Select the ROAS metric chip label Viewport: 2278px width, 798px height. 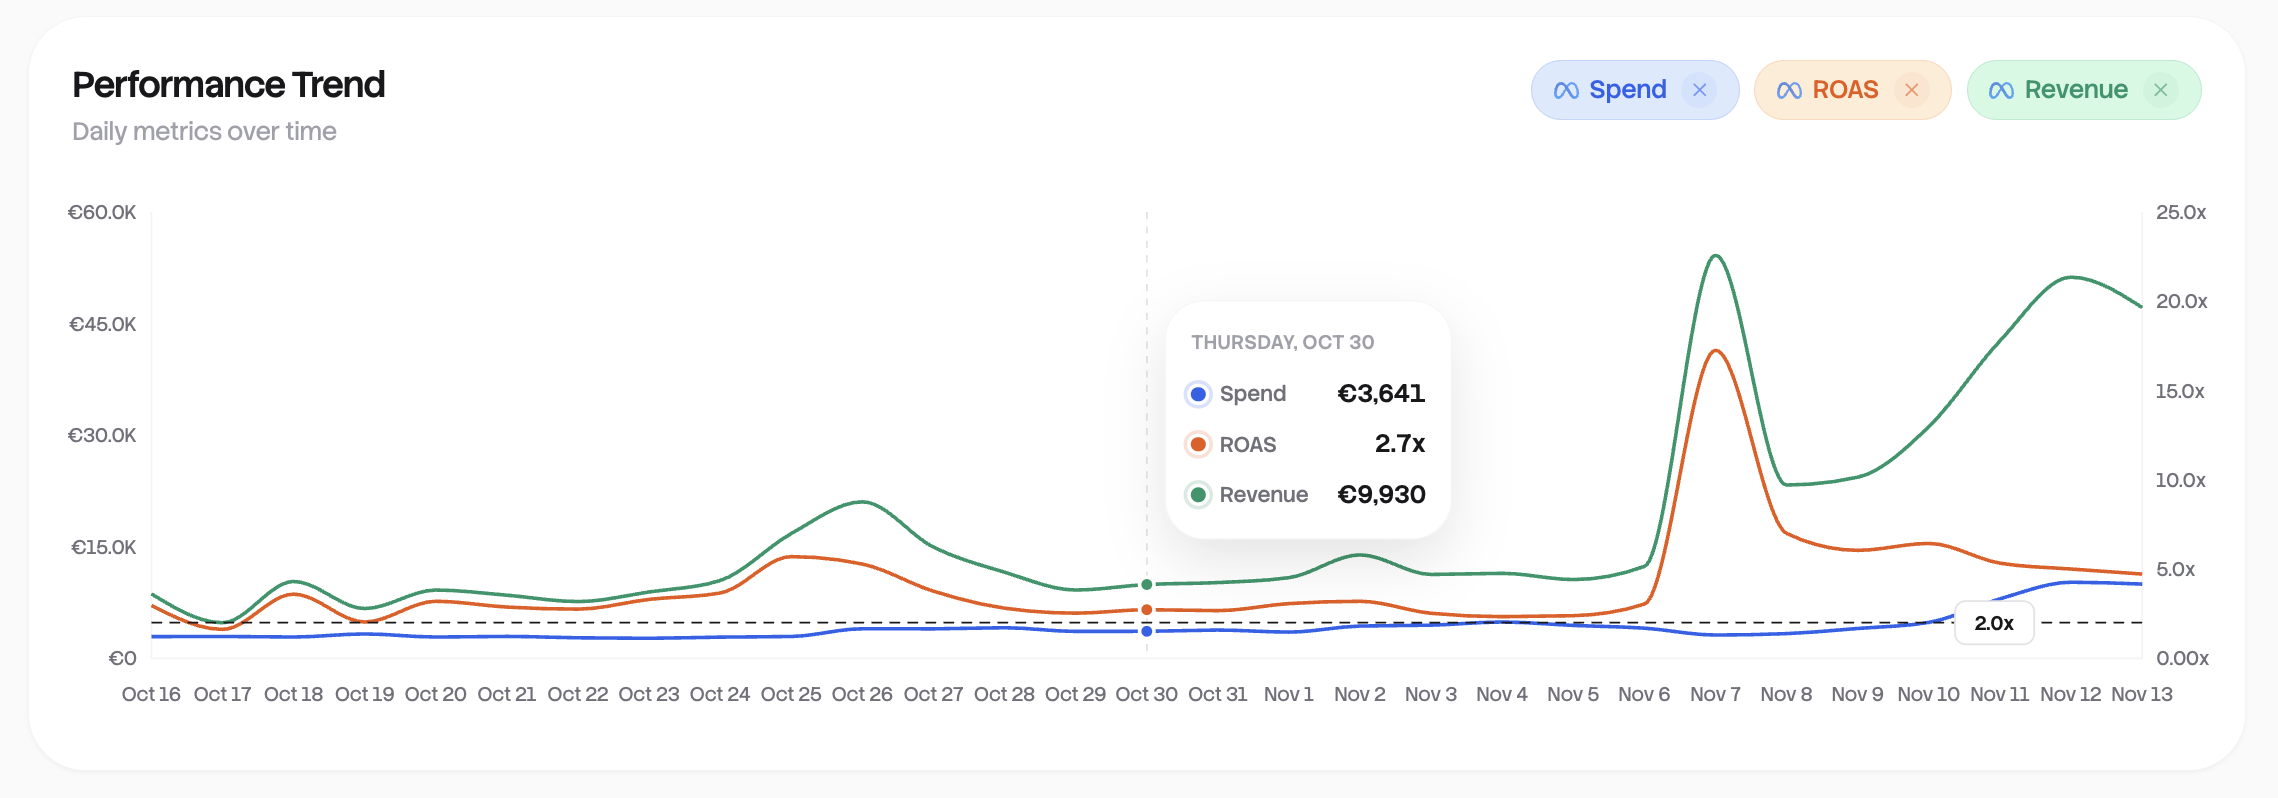1845,90
